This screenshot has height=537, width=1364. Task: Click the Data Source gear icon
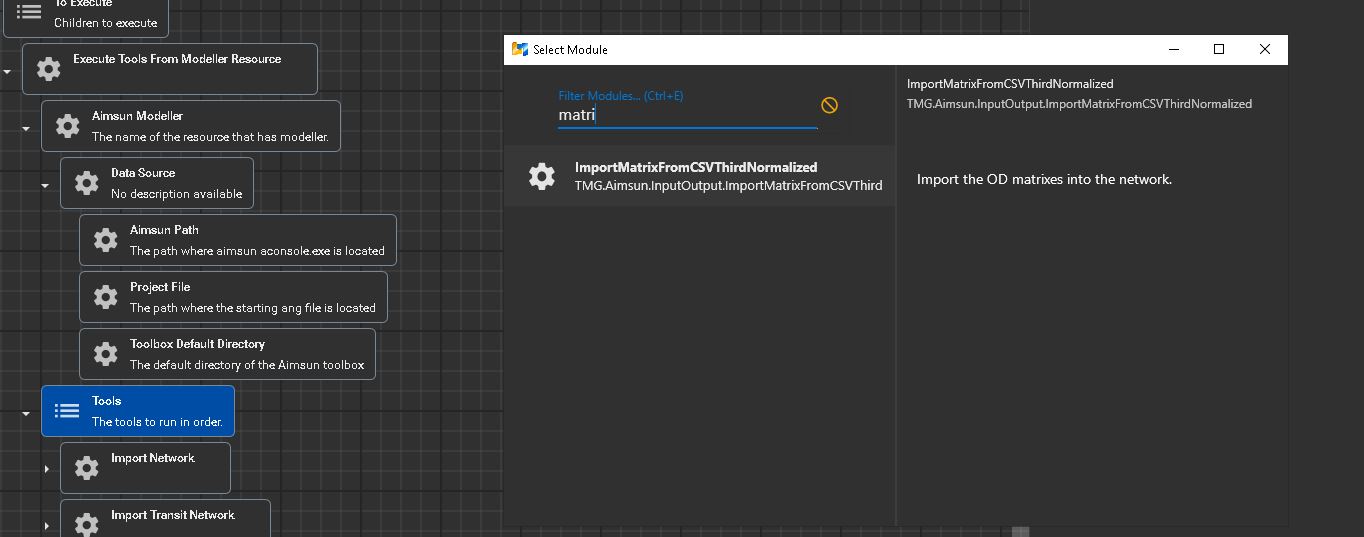coord(87,183)
